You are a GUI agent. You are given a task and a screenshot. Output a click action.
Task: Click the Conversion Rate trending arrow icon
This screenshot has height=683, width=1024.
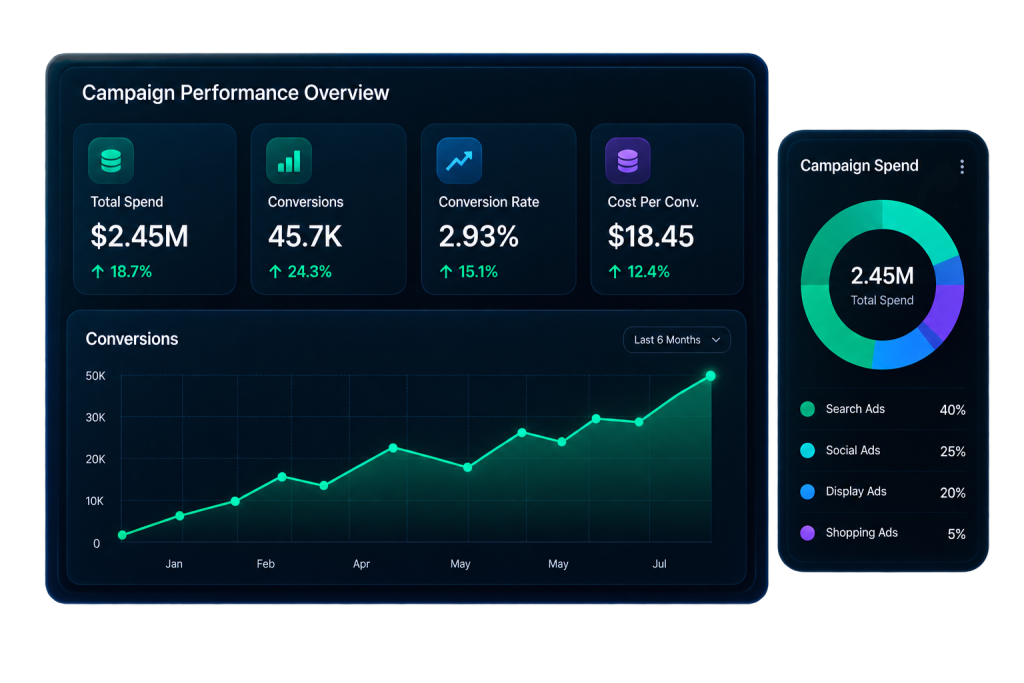point(459,161)
